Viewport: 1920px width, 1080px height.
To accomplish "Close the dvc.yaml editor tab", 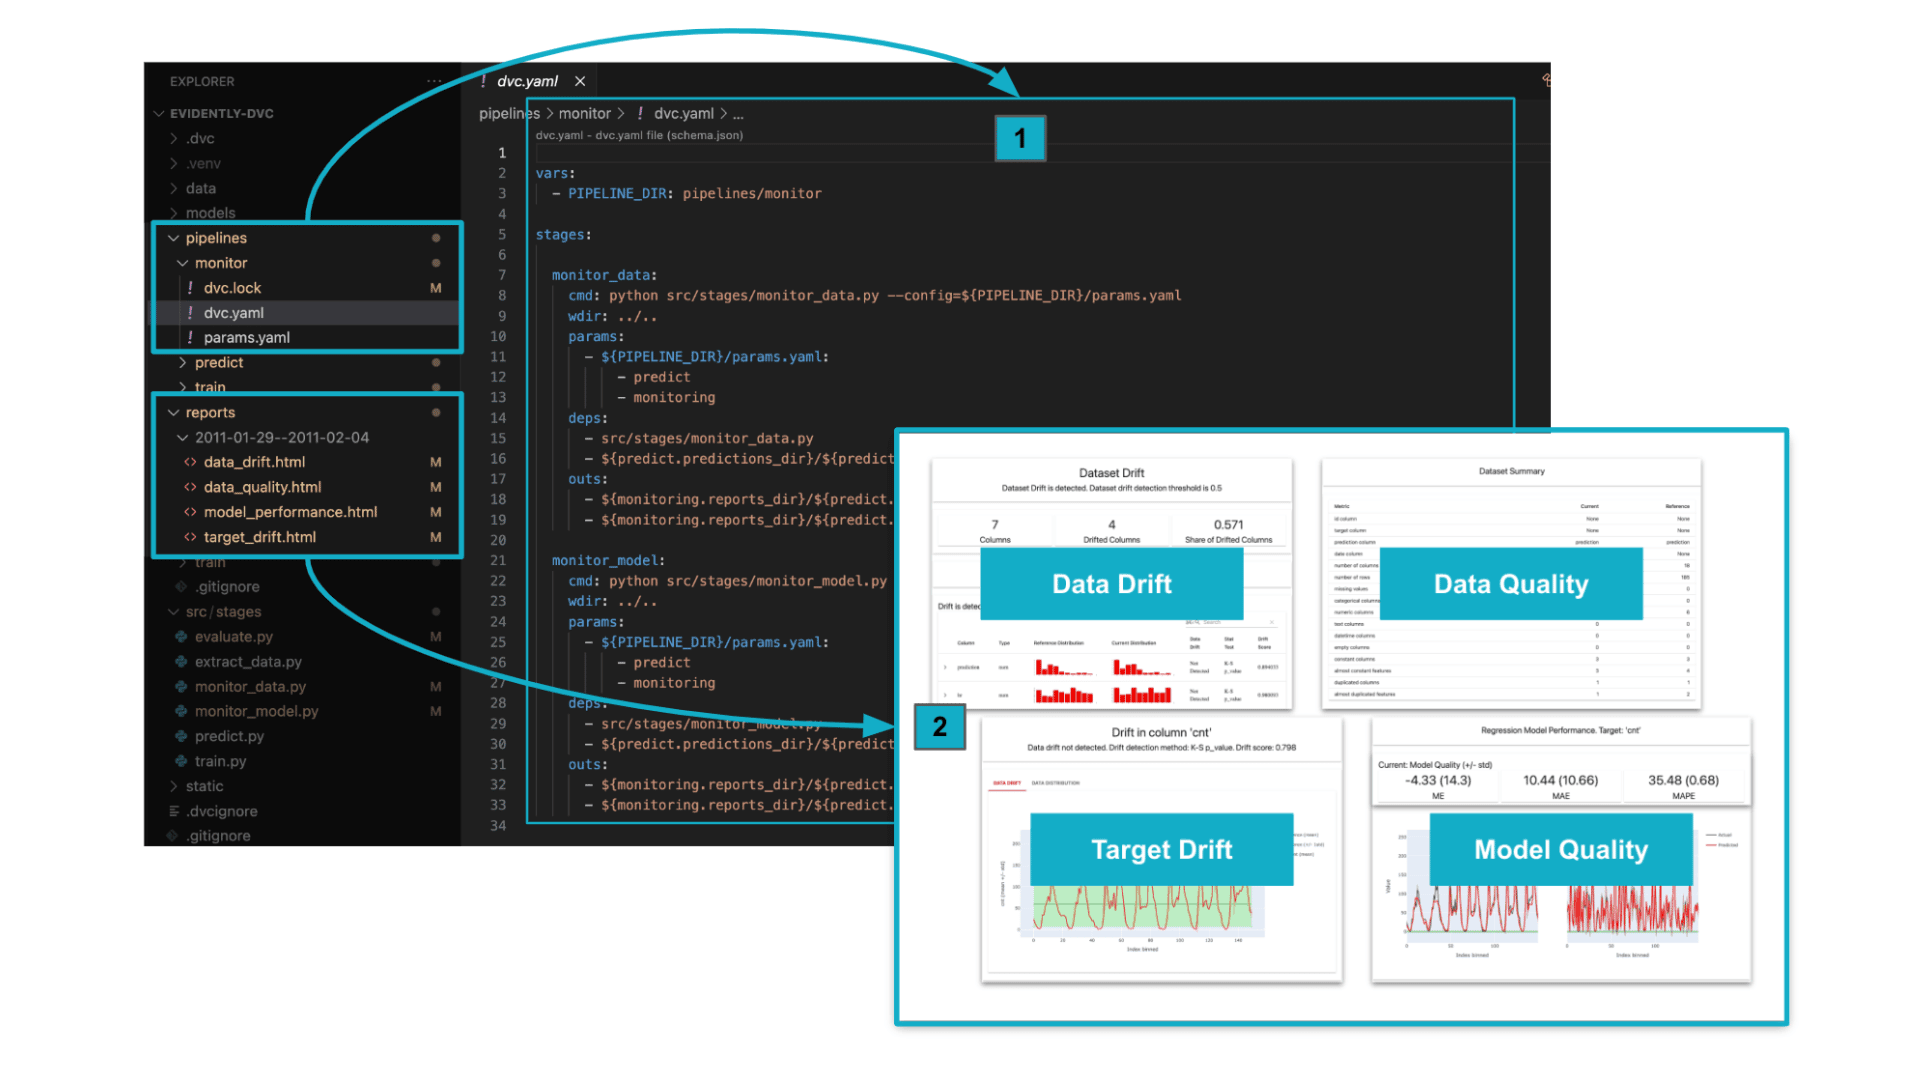I will [x=580, y=81].
